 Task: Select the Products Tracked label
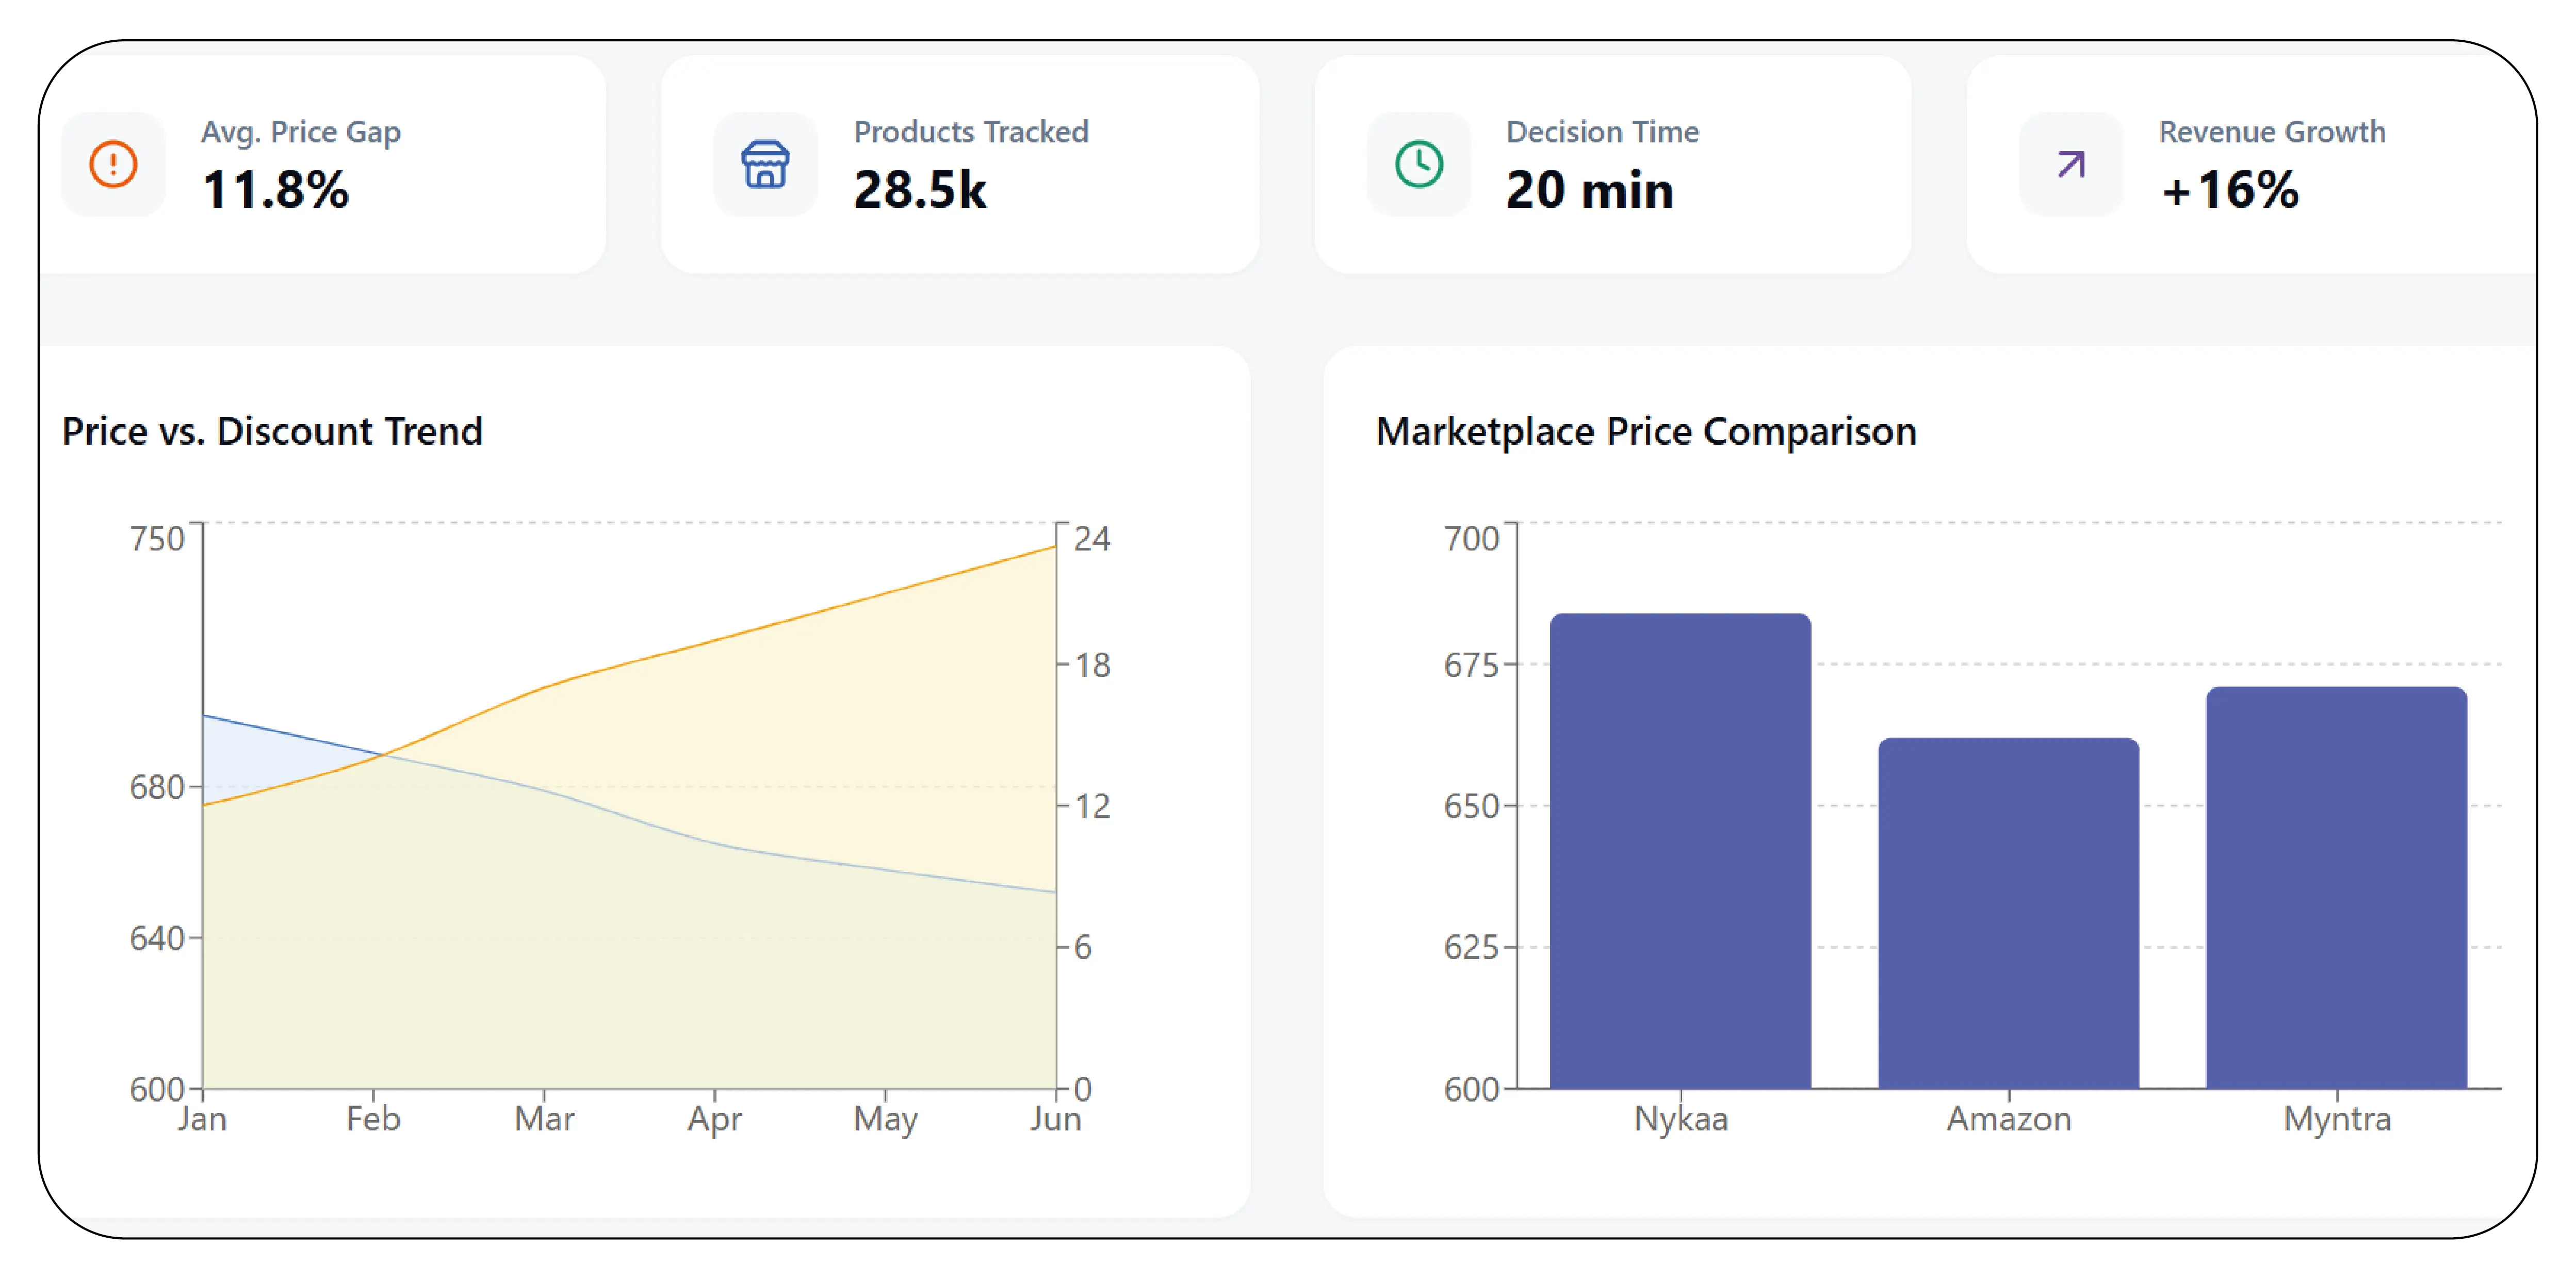pyautogui.click(x=971, y=132)
